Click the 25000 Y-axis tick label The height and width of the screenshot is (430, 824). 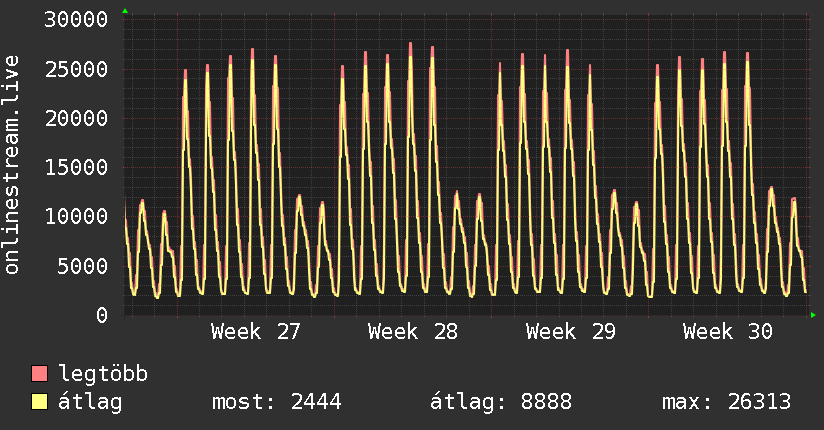tap(76, 69)
